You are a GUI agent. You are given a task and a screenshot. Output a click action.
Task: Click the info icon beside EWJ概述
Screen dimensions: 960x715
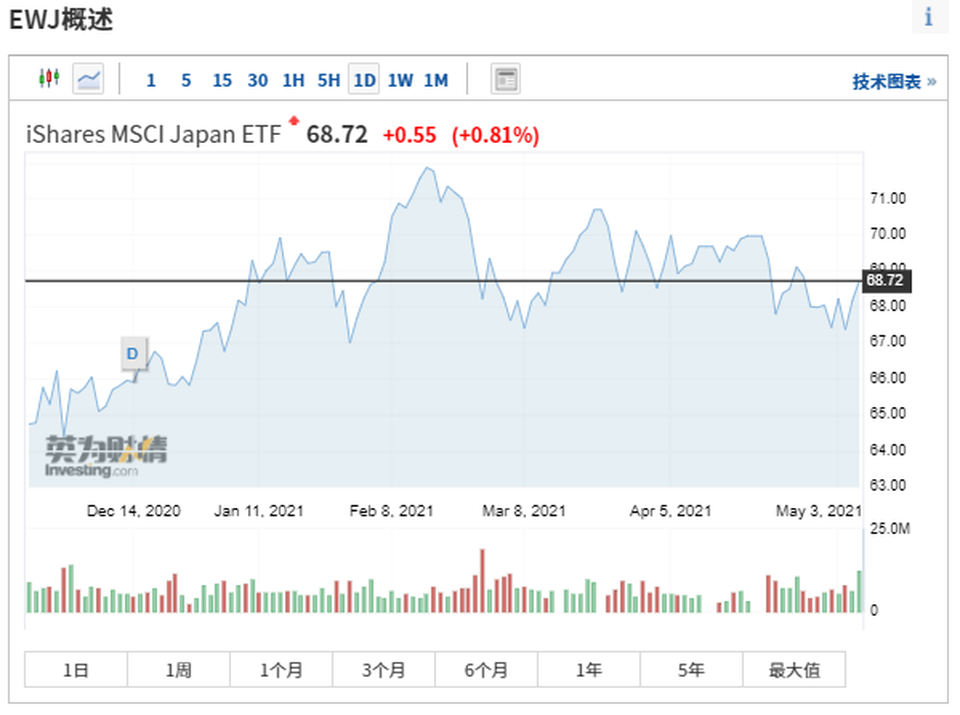click(929, 17)
